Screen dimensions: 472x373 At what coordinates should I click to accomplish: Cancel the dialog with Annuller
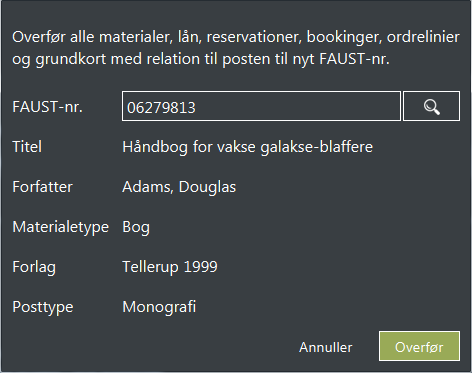pyautogui.click(x=325, y=347)
